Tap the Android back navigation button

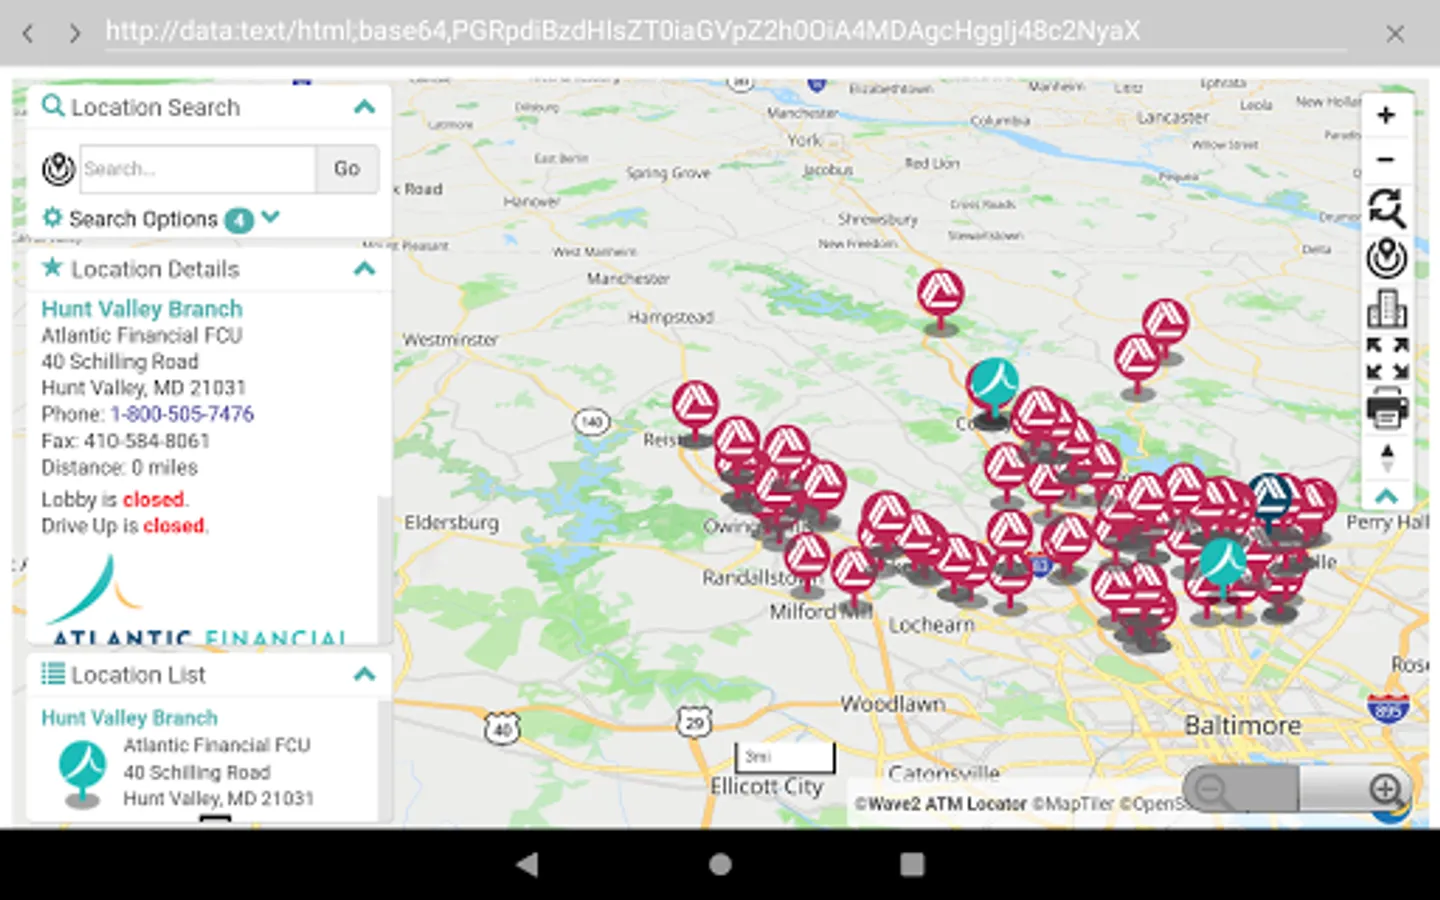pyautogui.click(x=528, y=864)
